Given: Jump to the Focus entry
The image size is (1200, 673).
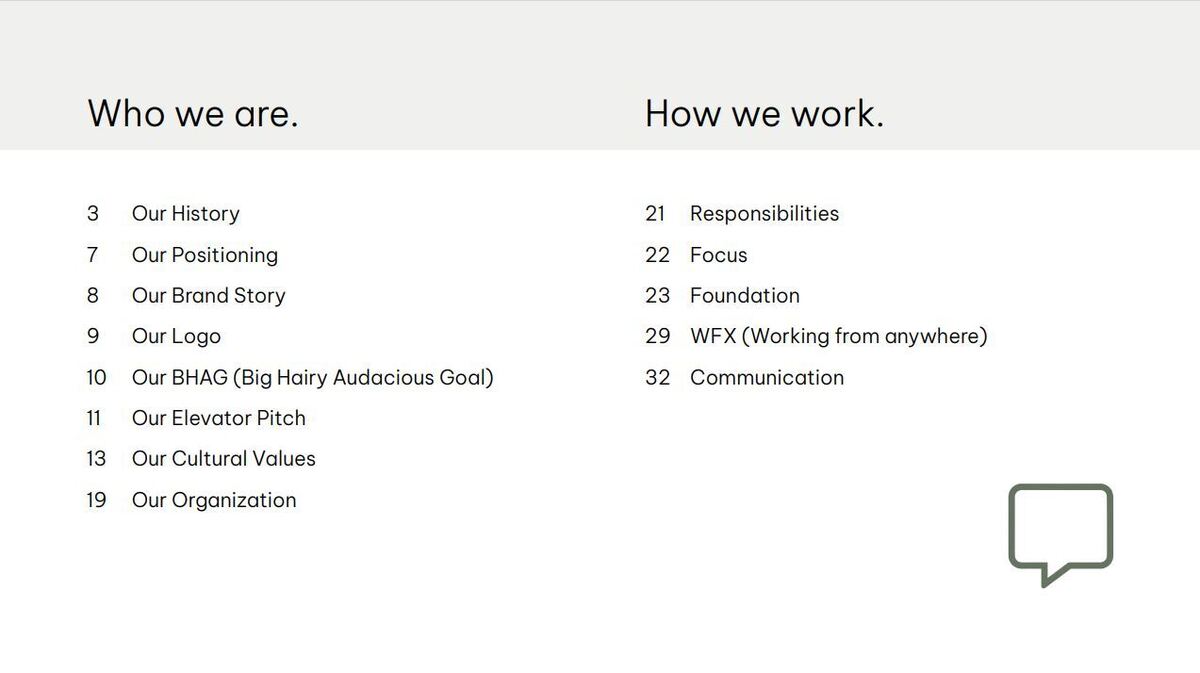Looking at the screenshot, I should [x=719, y=255].
